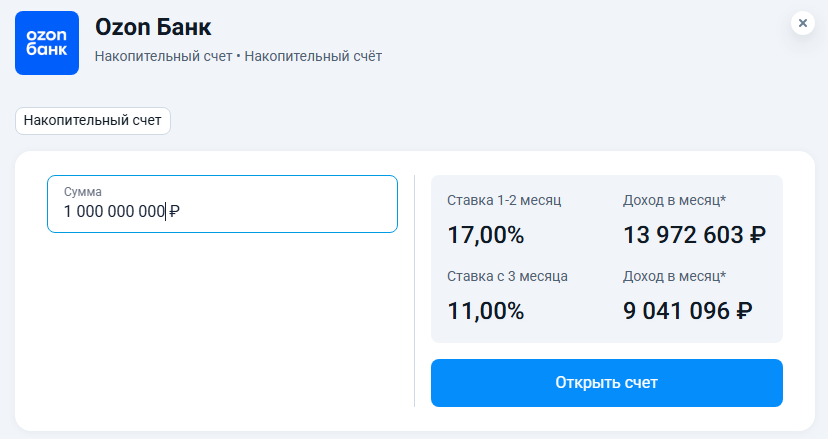Select the Накопительный счет chip tab

[x=93, y=120]
